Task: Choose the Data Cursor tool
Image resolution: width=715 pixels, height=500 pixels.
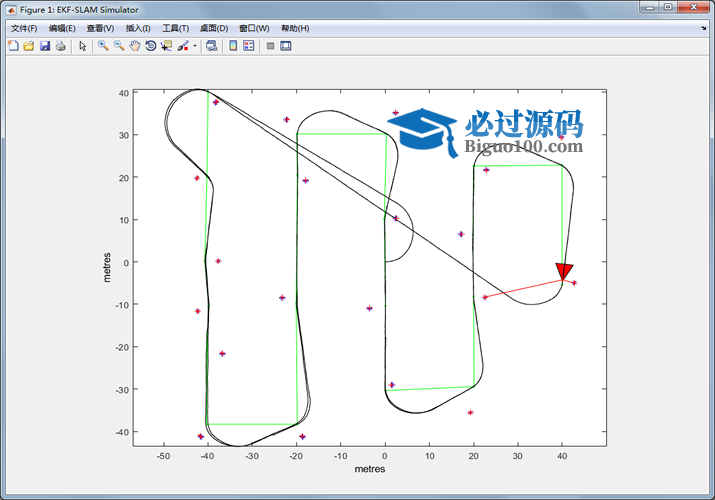Action: pyautogui.click(x=166, y=46)
